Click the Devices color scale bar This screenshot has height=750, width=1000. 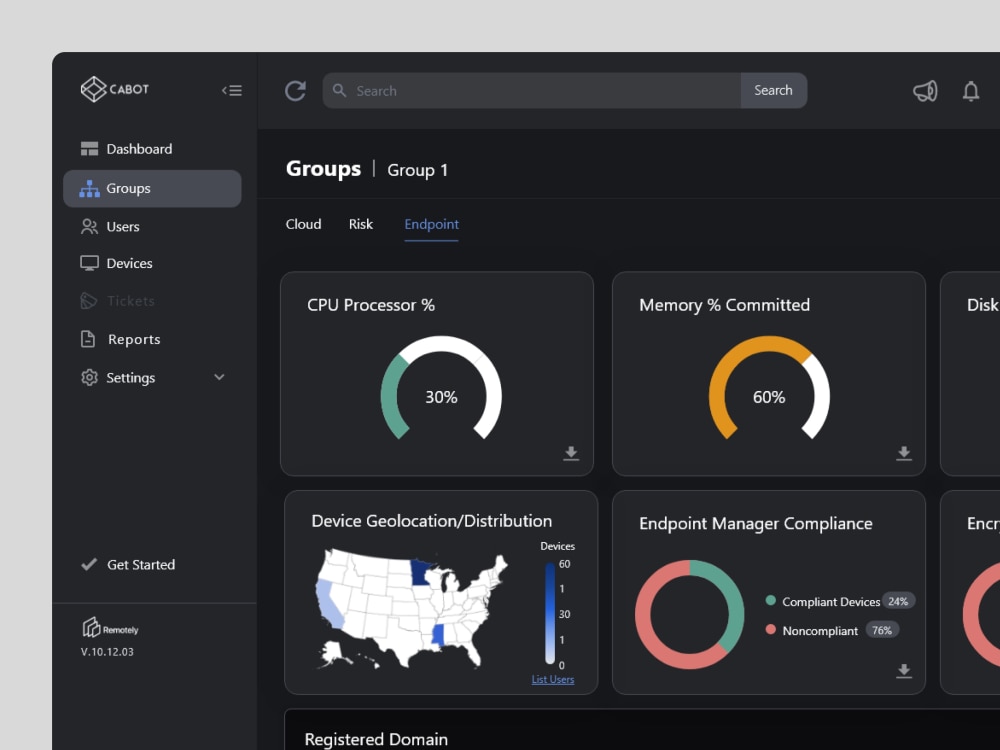click(x=550, y=614)
